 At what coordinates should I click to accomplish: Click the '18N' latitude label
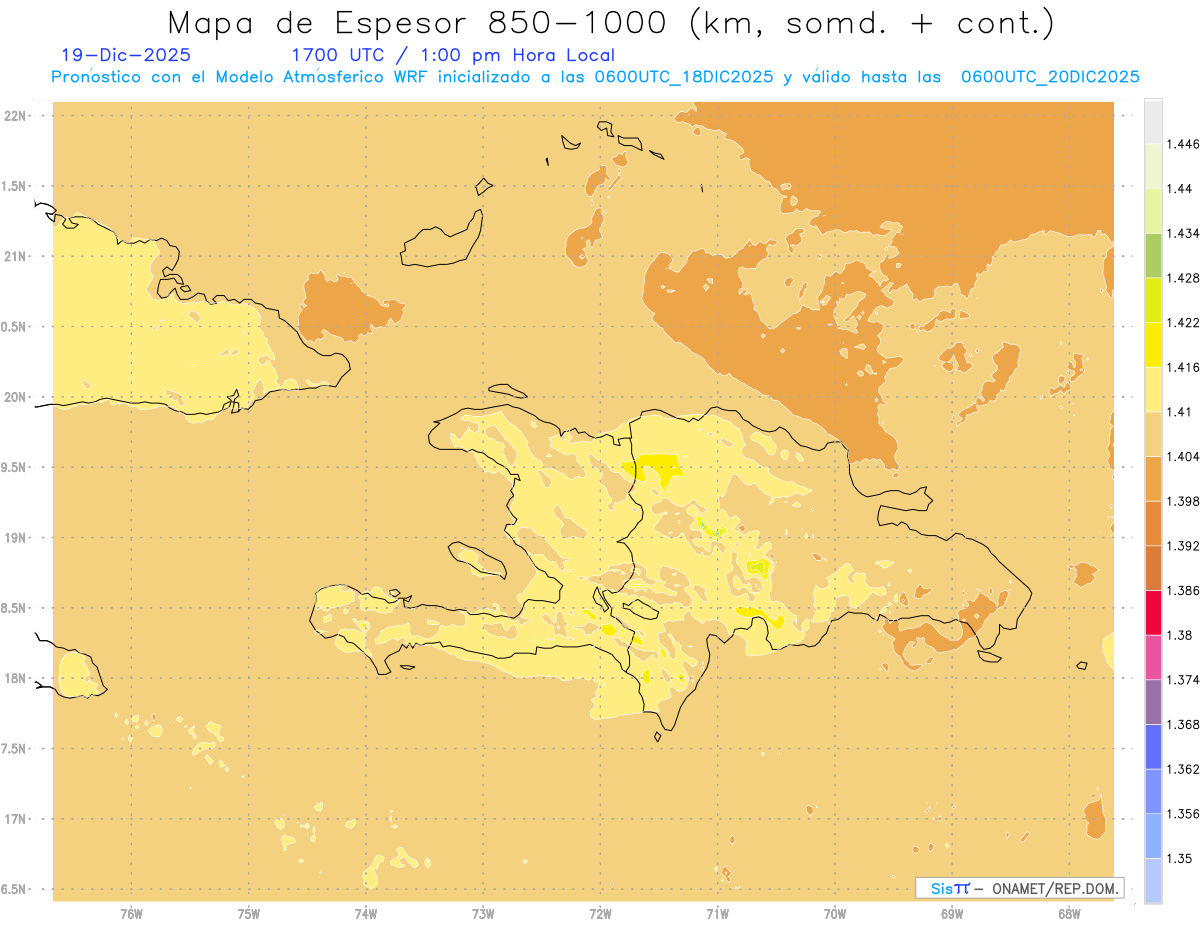(15, 678)
